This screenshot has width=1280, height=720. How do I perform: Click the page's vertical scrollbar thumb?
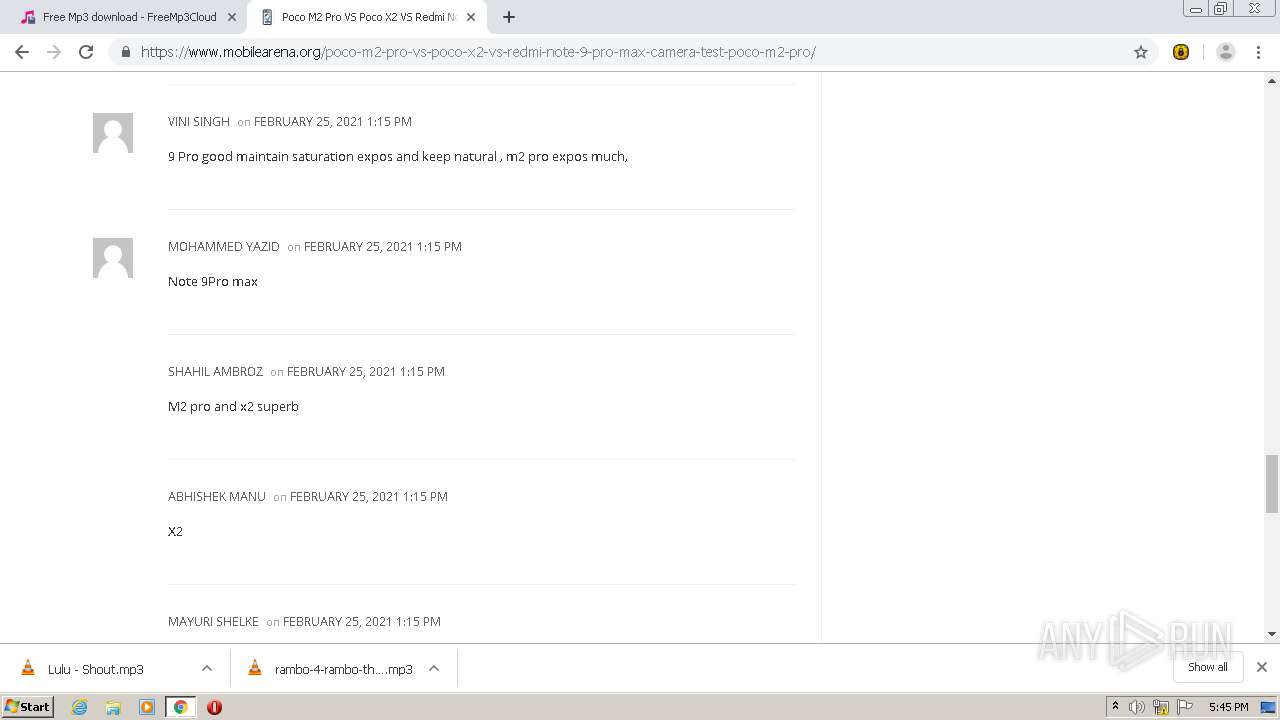pyautogui.click(x=1272, y=483)
